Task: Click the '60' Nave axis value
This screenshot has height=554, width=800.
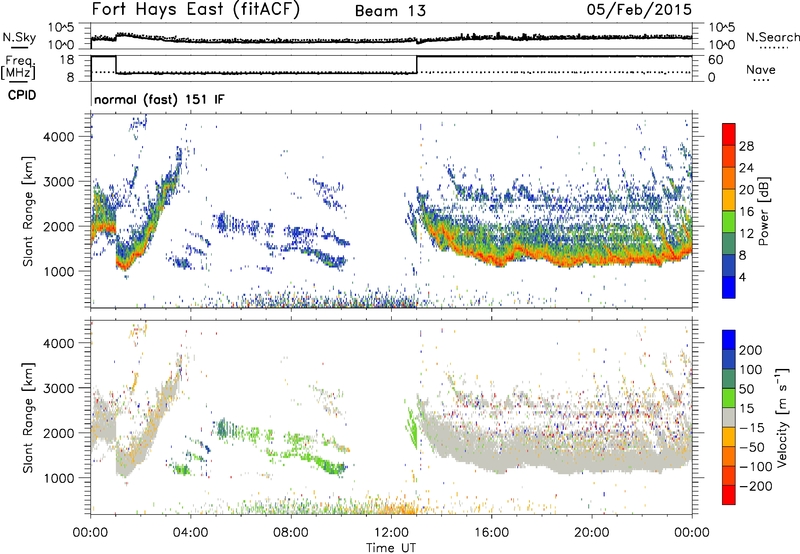Action: coord(715,60)
